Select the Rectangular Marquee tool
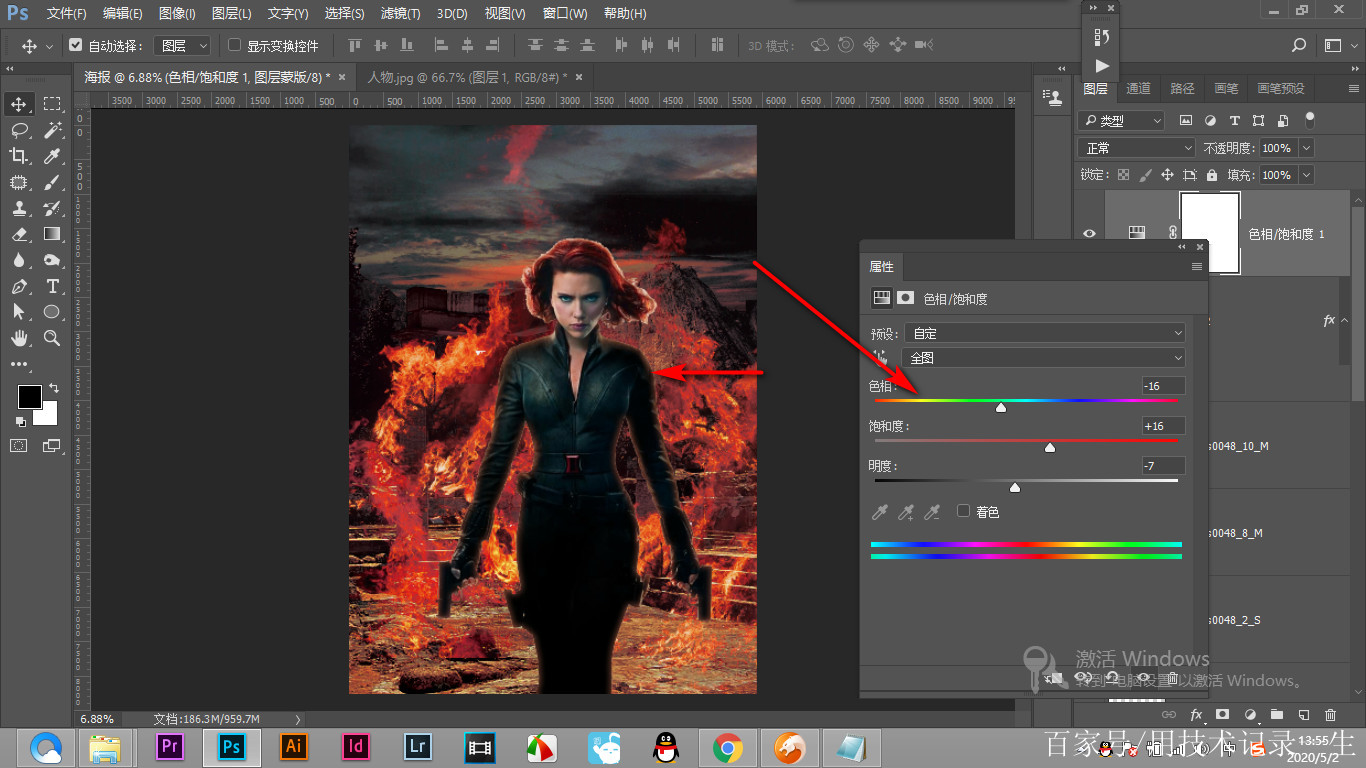 pos(52,104)
